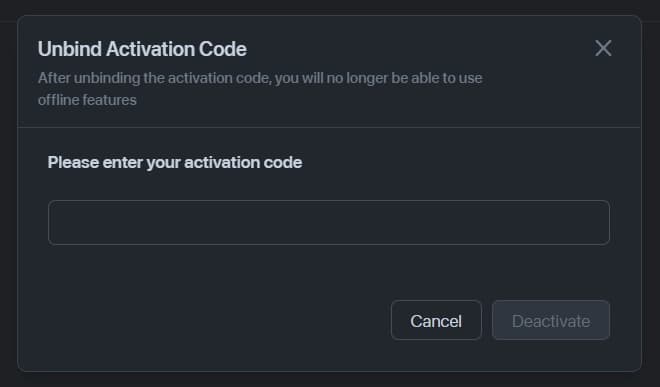Click the offline features warning description
This screenshot has height=387, width=660.
click(x=260, y=89)
